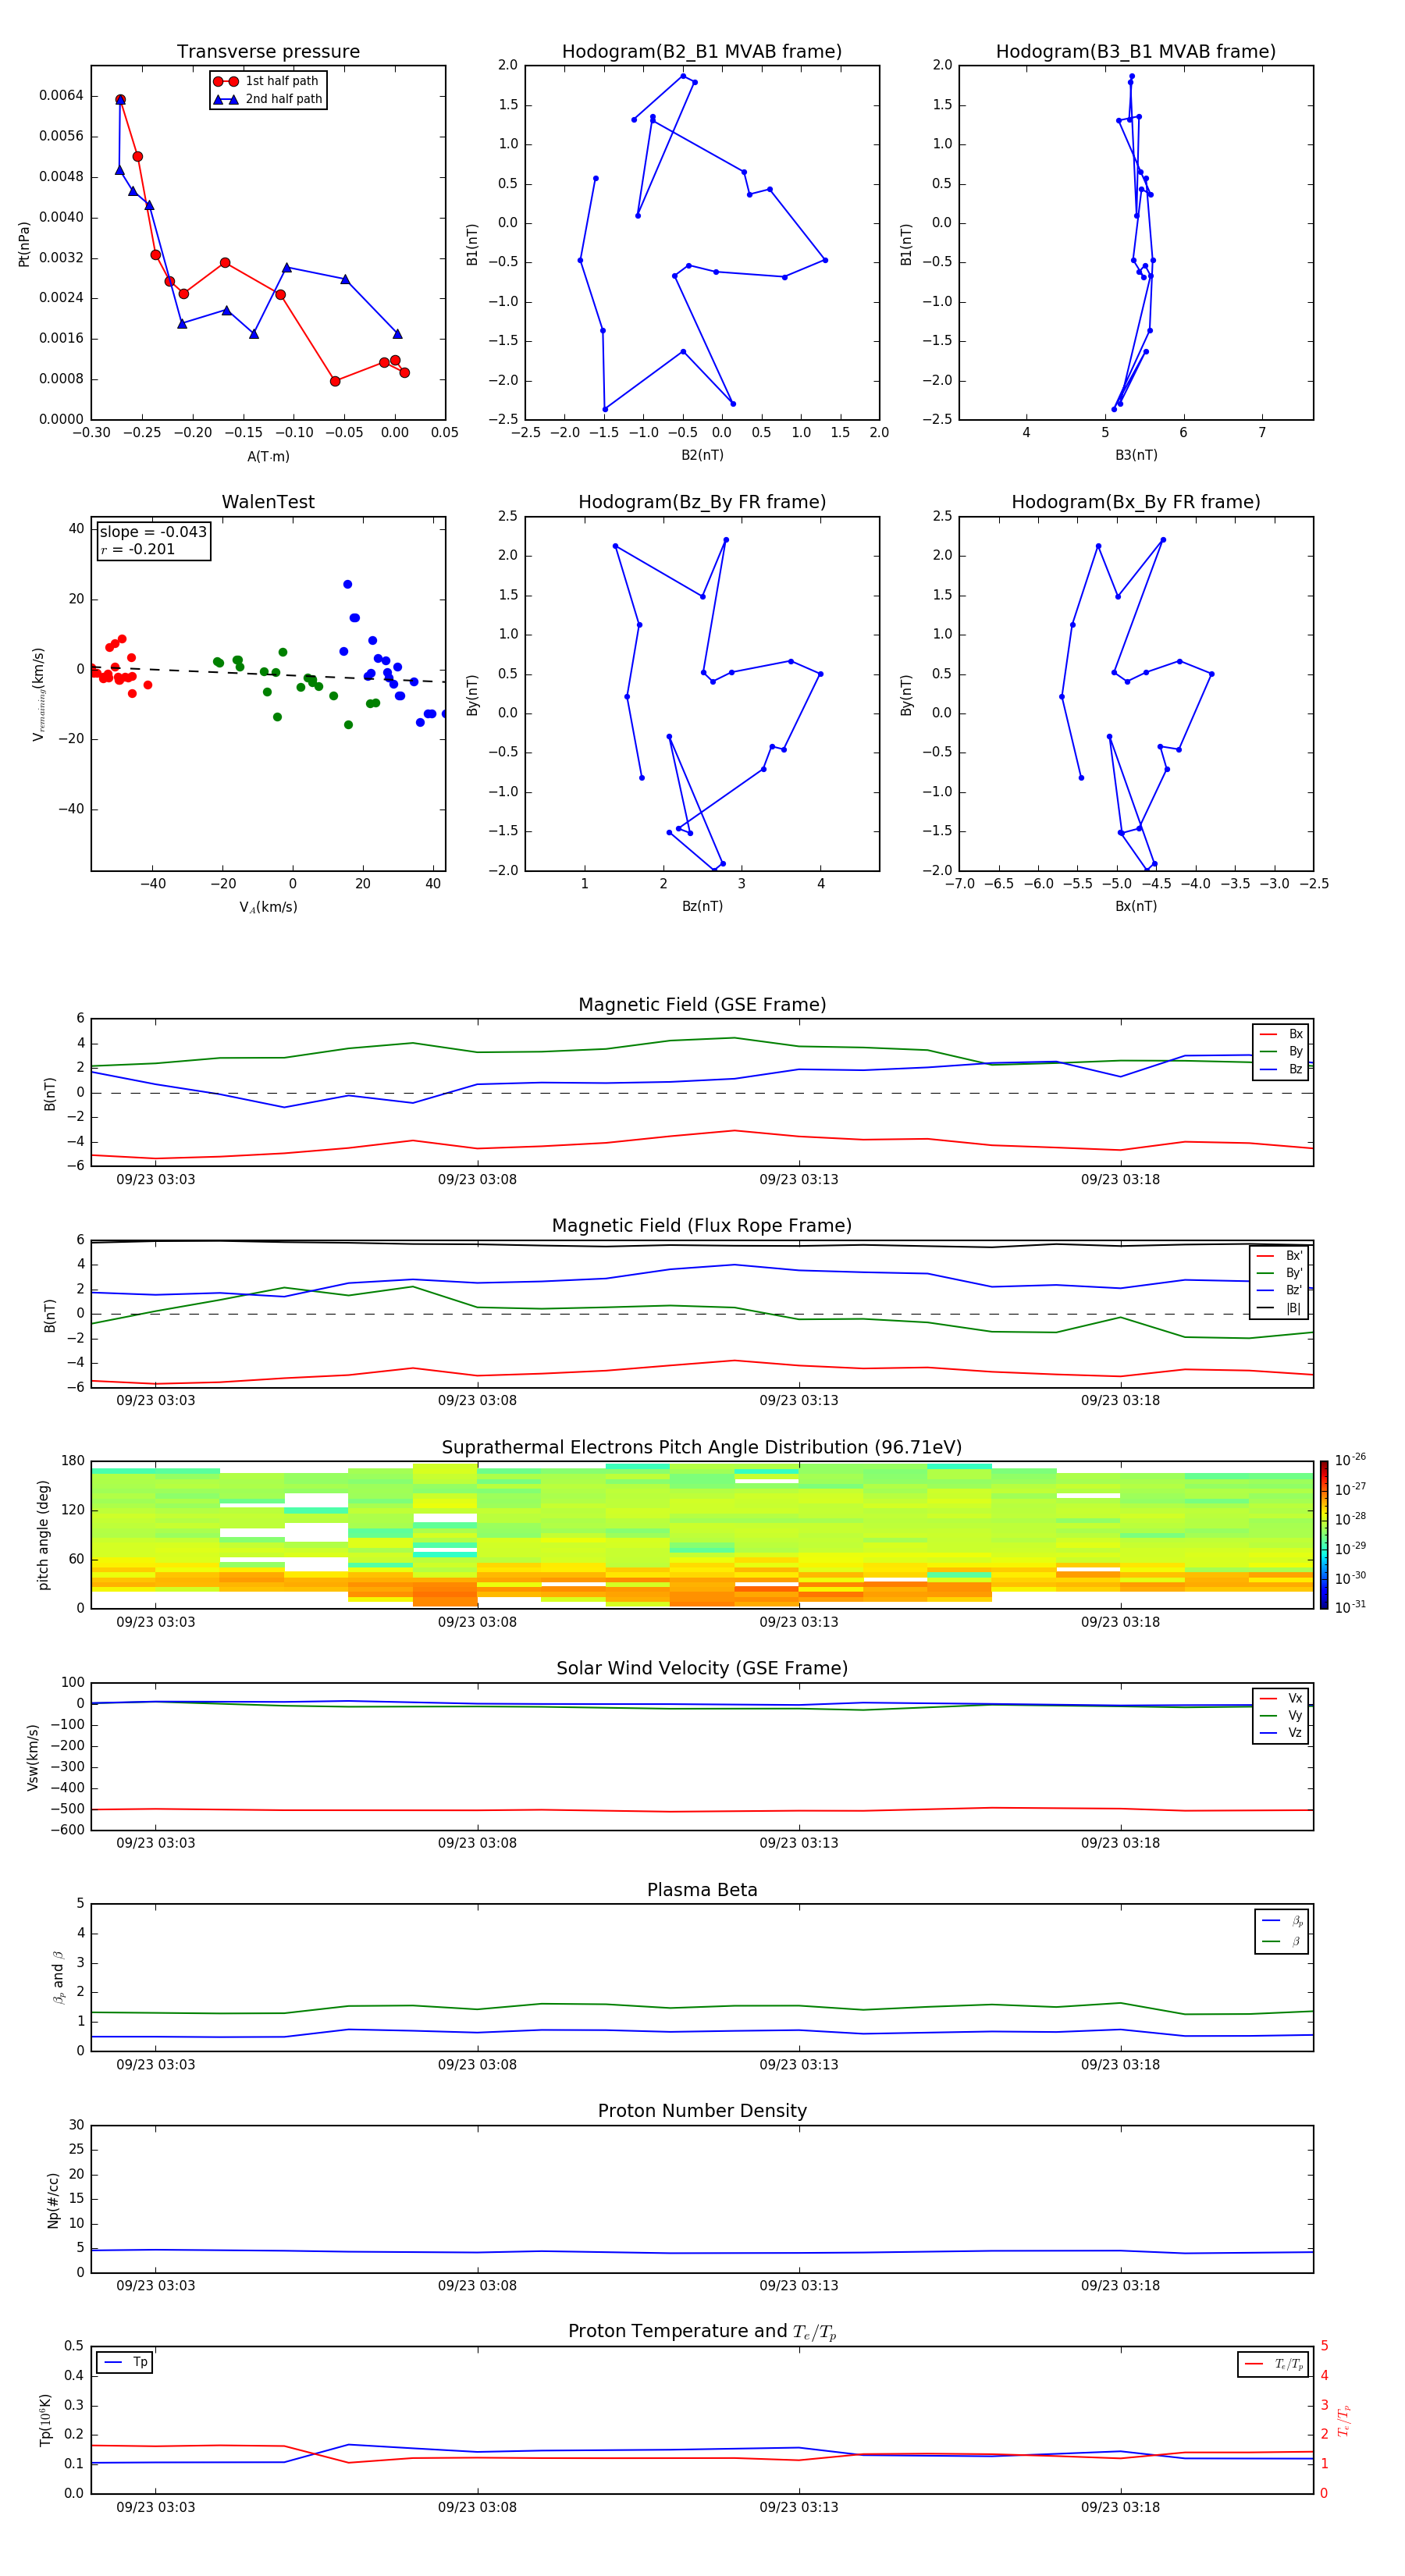
Task: Click '09/23 03:03' tick under Plasma Beta plot
Action: (x=155, y=2065)
